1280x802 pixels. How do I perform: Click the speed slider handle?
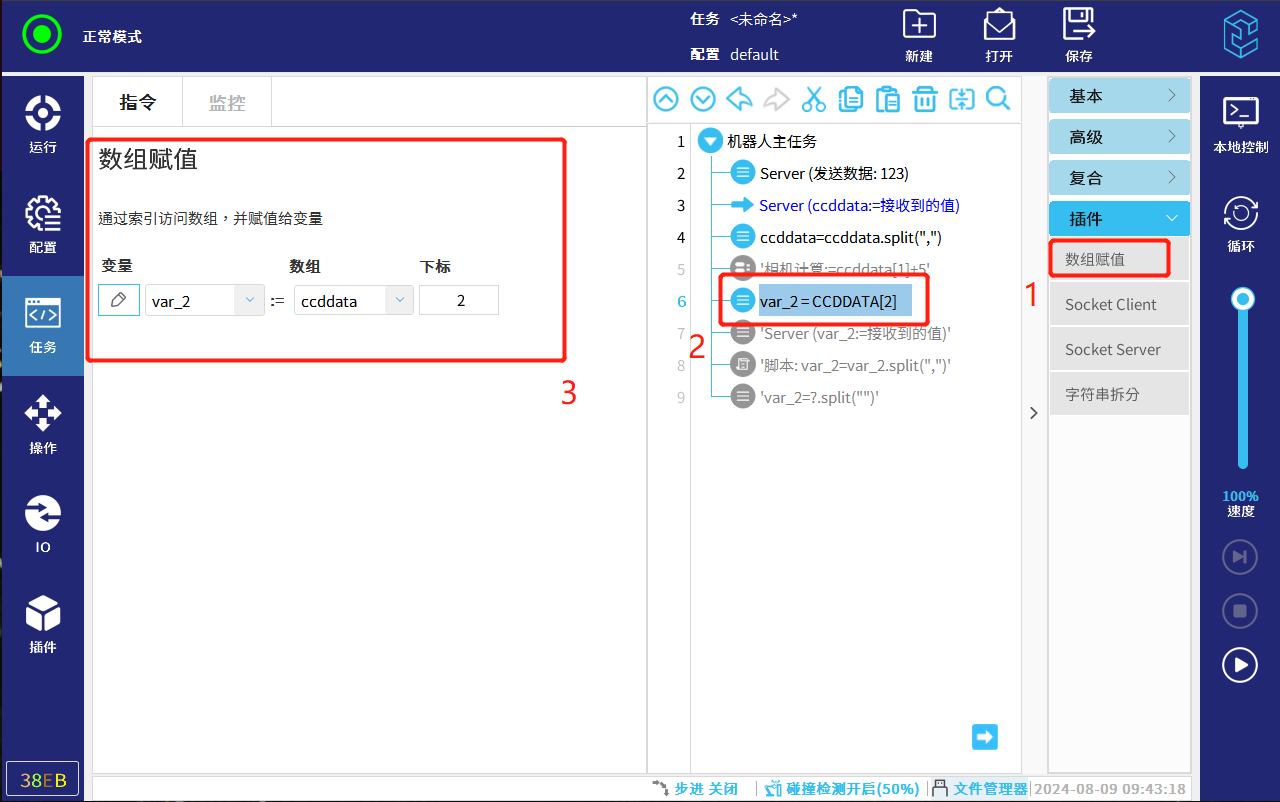(1243, 298)
